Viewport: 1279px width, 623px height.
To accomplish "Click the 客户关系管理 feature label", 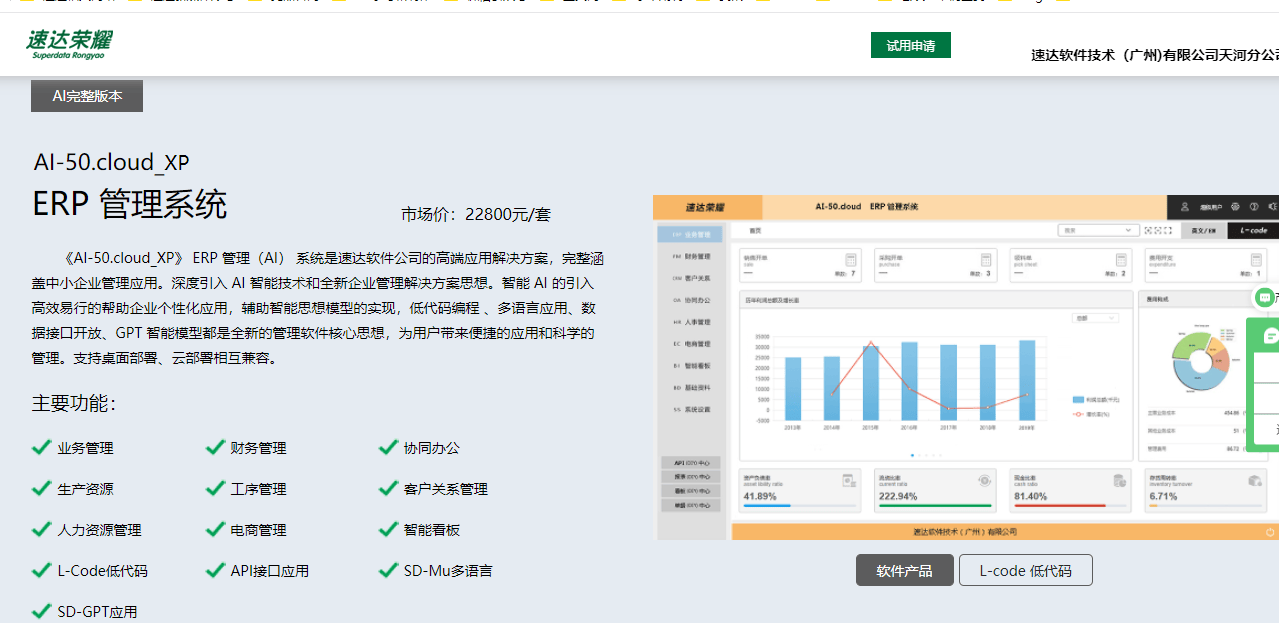I will 446,489.
